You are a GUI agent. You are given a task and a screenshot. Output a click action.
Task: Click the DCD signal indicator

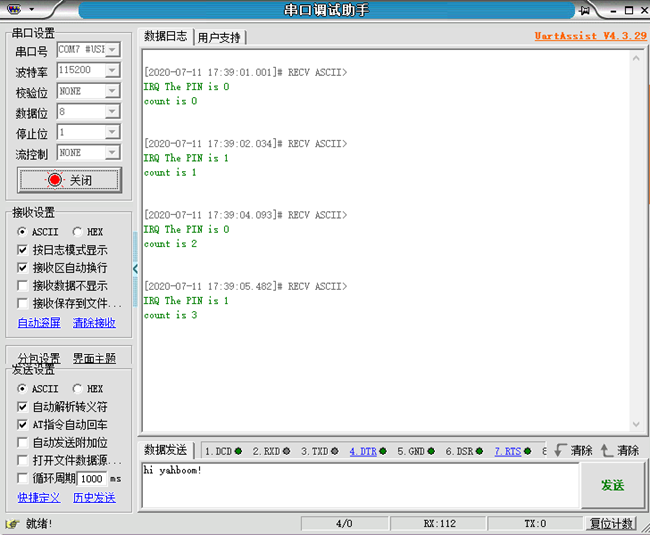click(238, 451)
